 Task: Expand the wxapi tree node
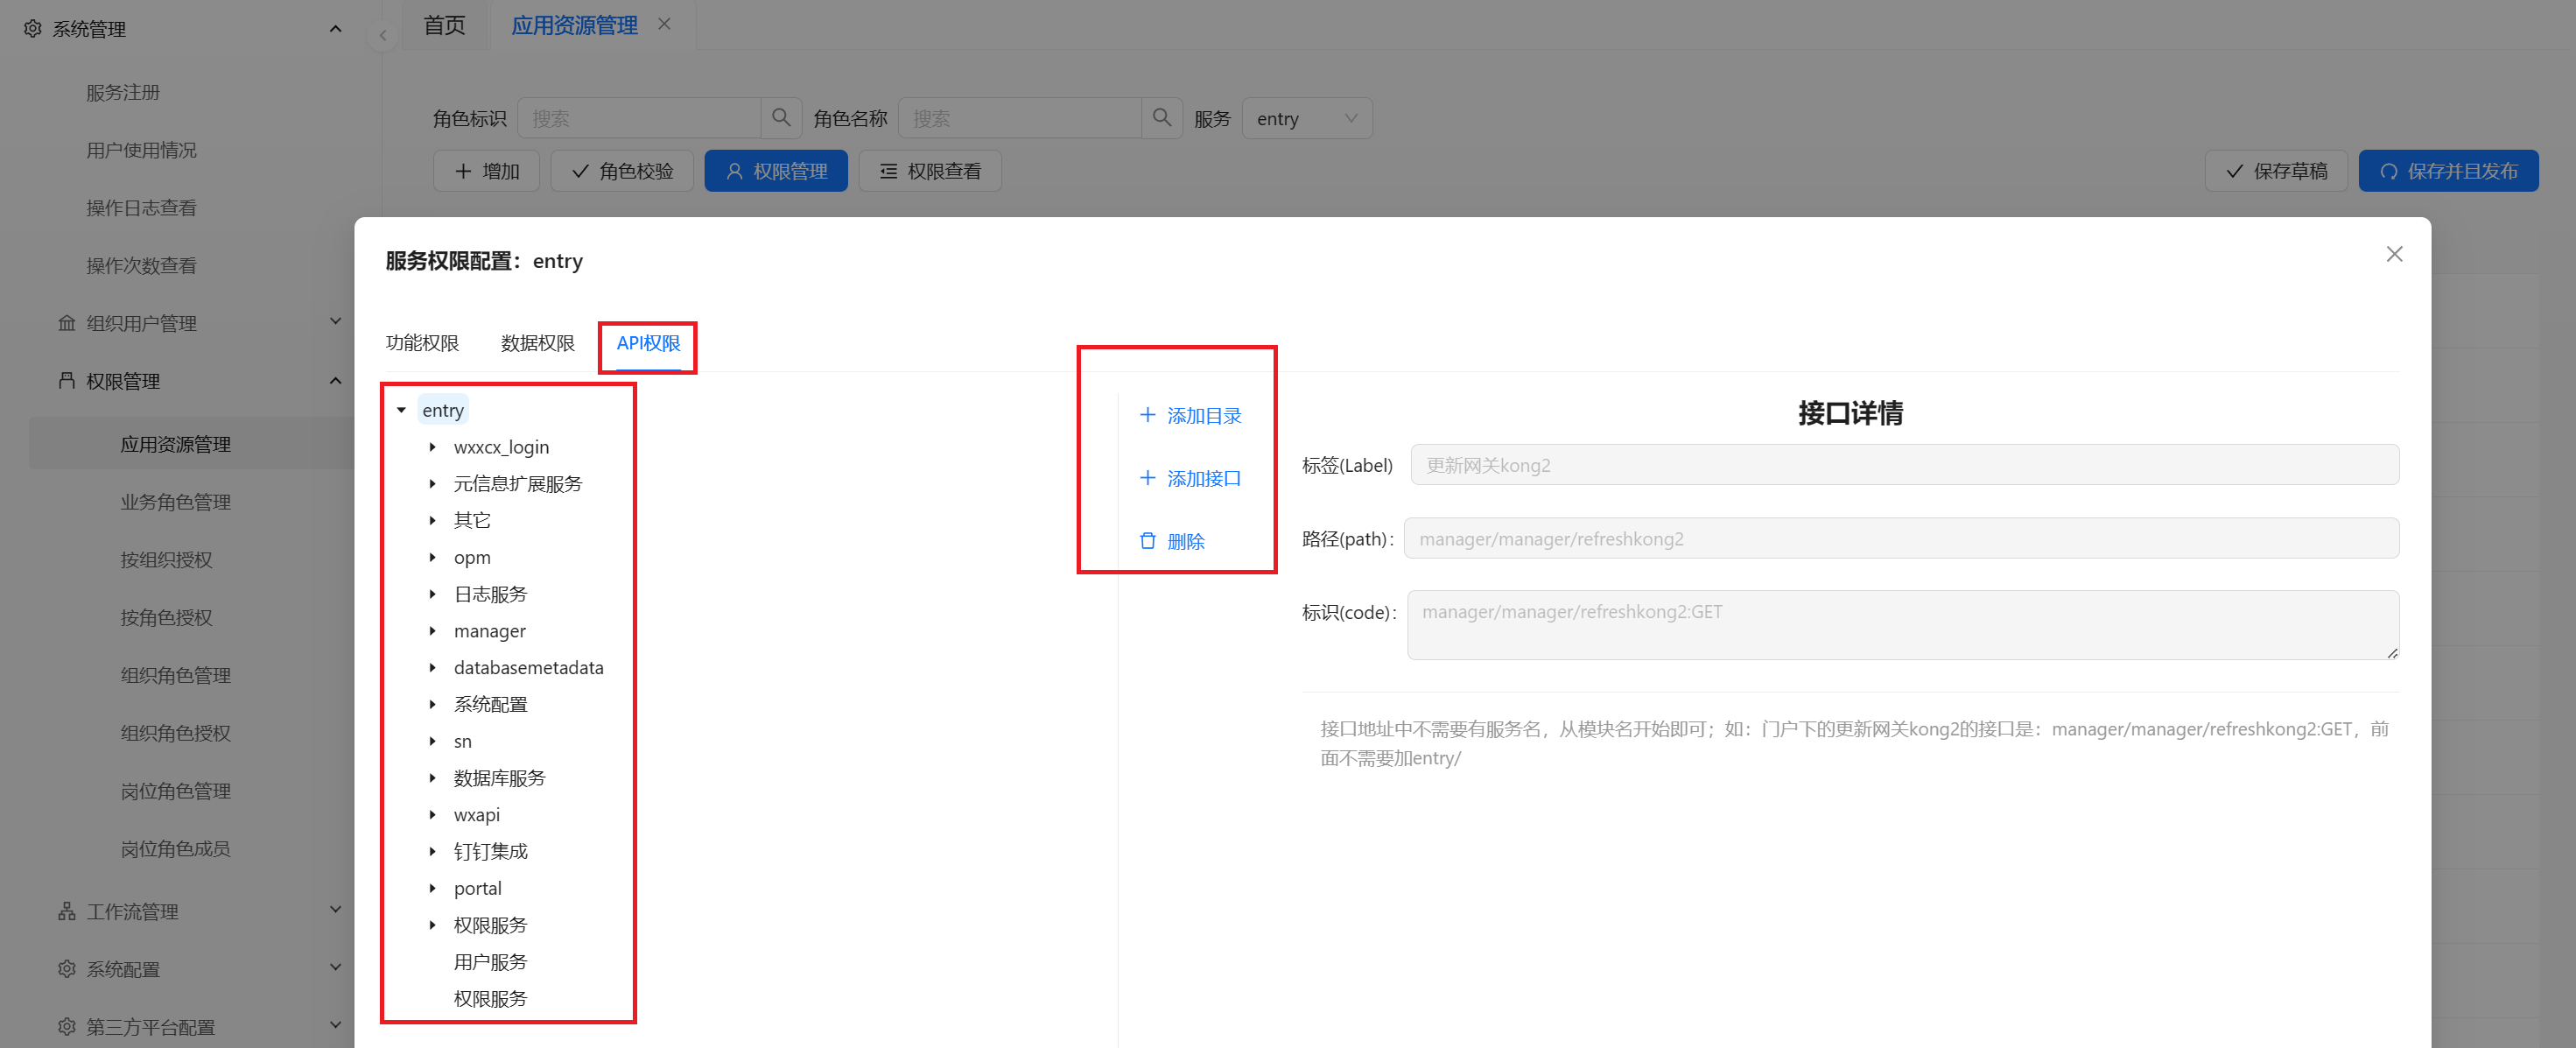pos(433,815)
